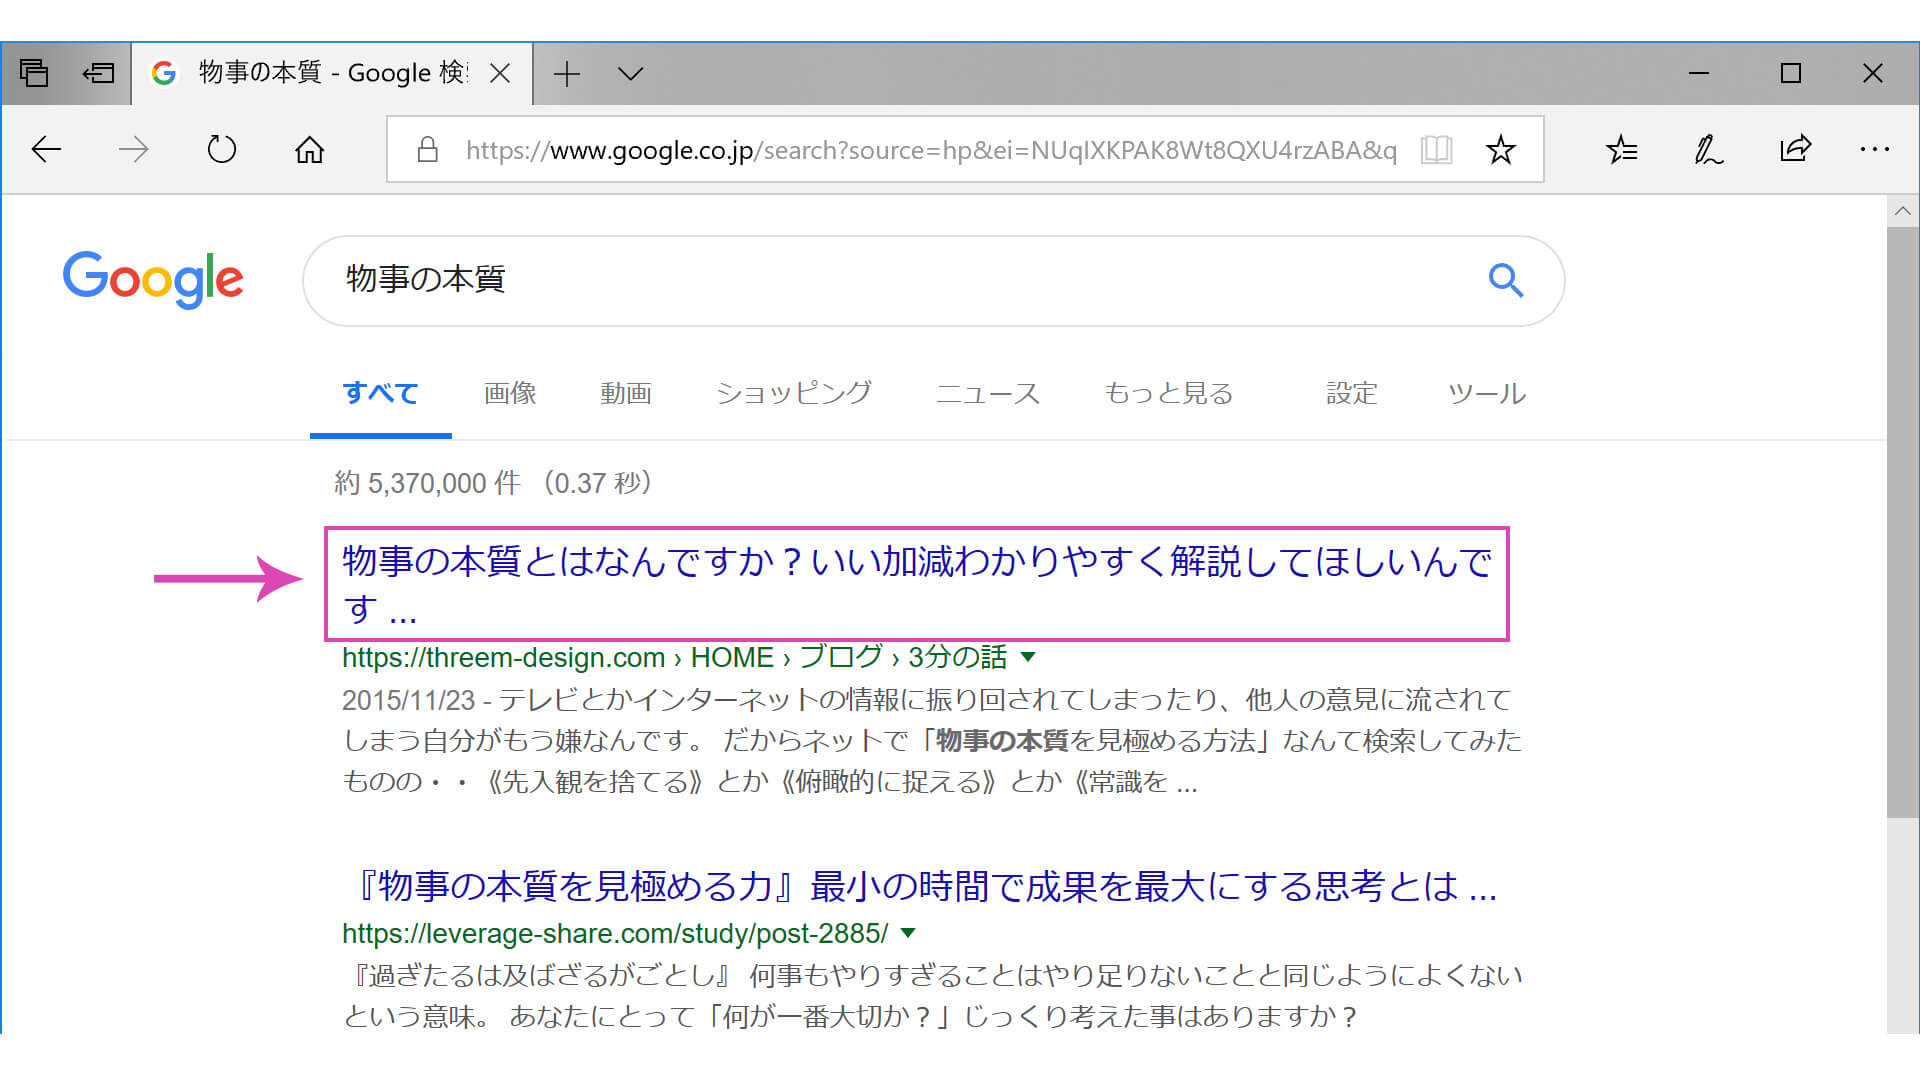Open result 物事の本質を見極める力

point(920,886)
